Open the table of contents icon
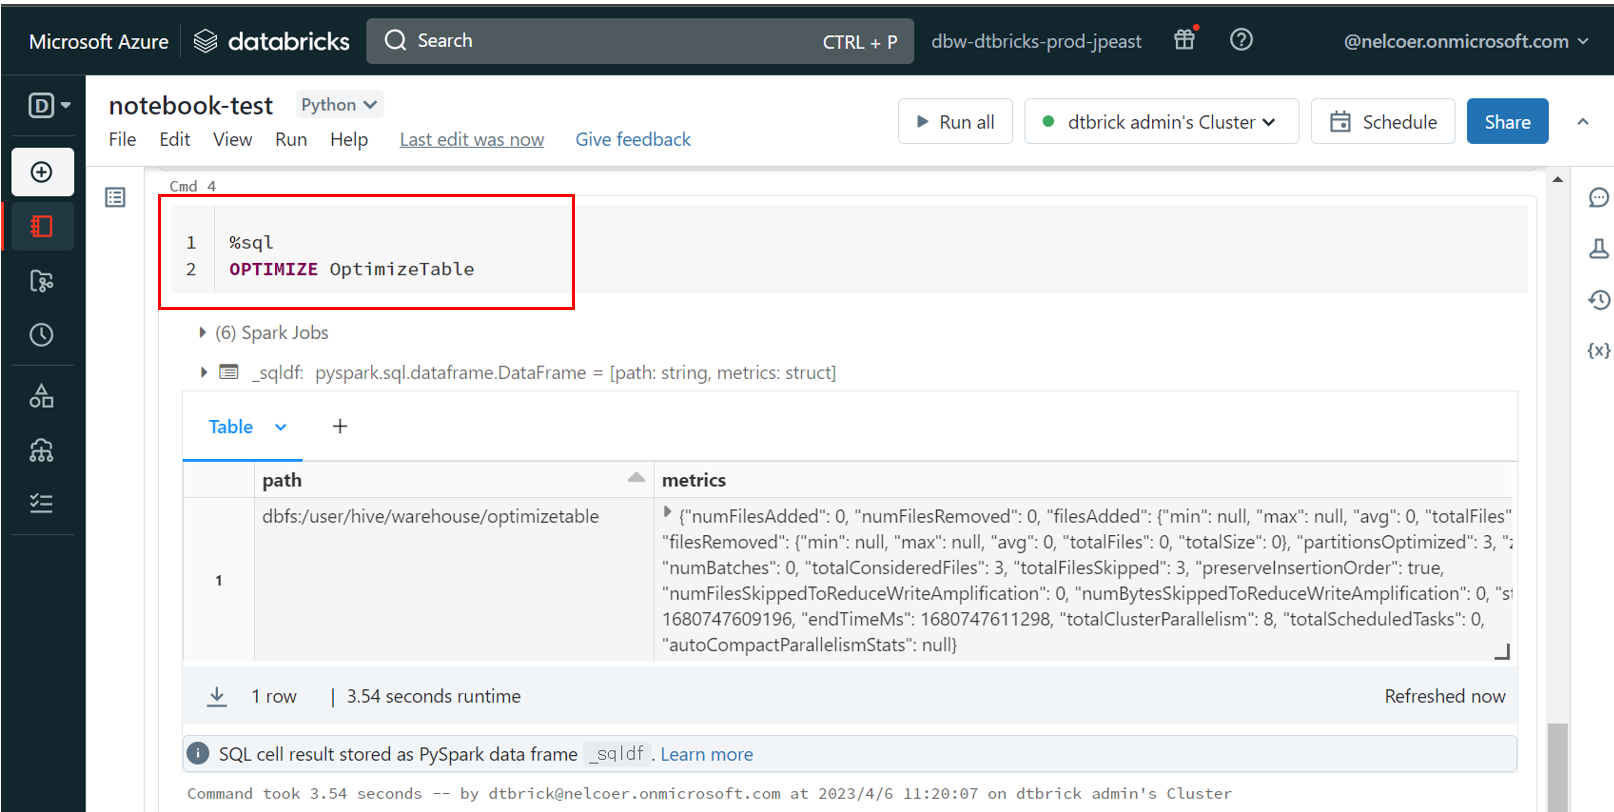Screen dimensions: 1614x812 116,198
